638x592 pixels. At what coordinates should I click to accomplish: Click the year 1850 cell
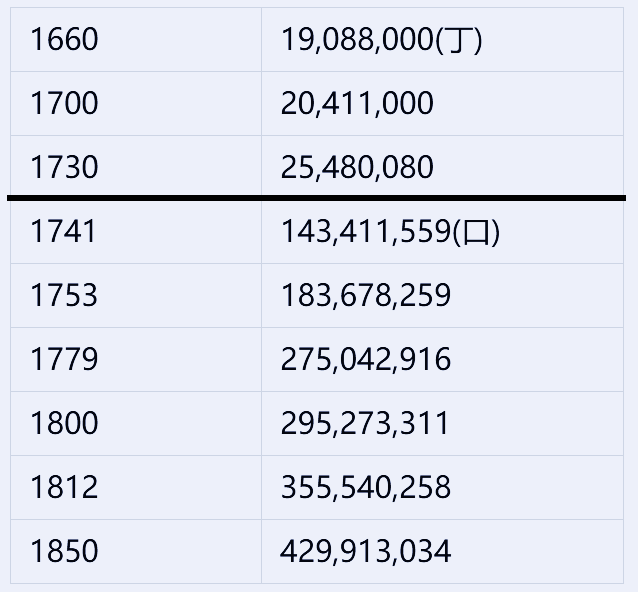click(x=136, y=551)
